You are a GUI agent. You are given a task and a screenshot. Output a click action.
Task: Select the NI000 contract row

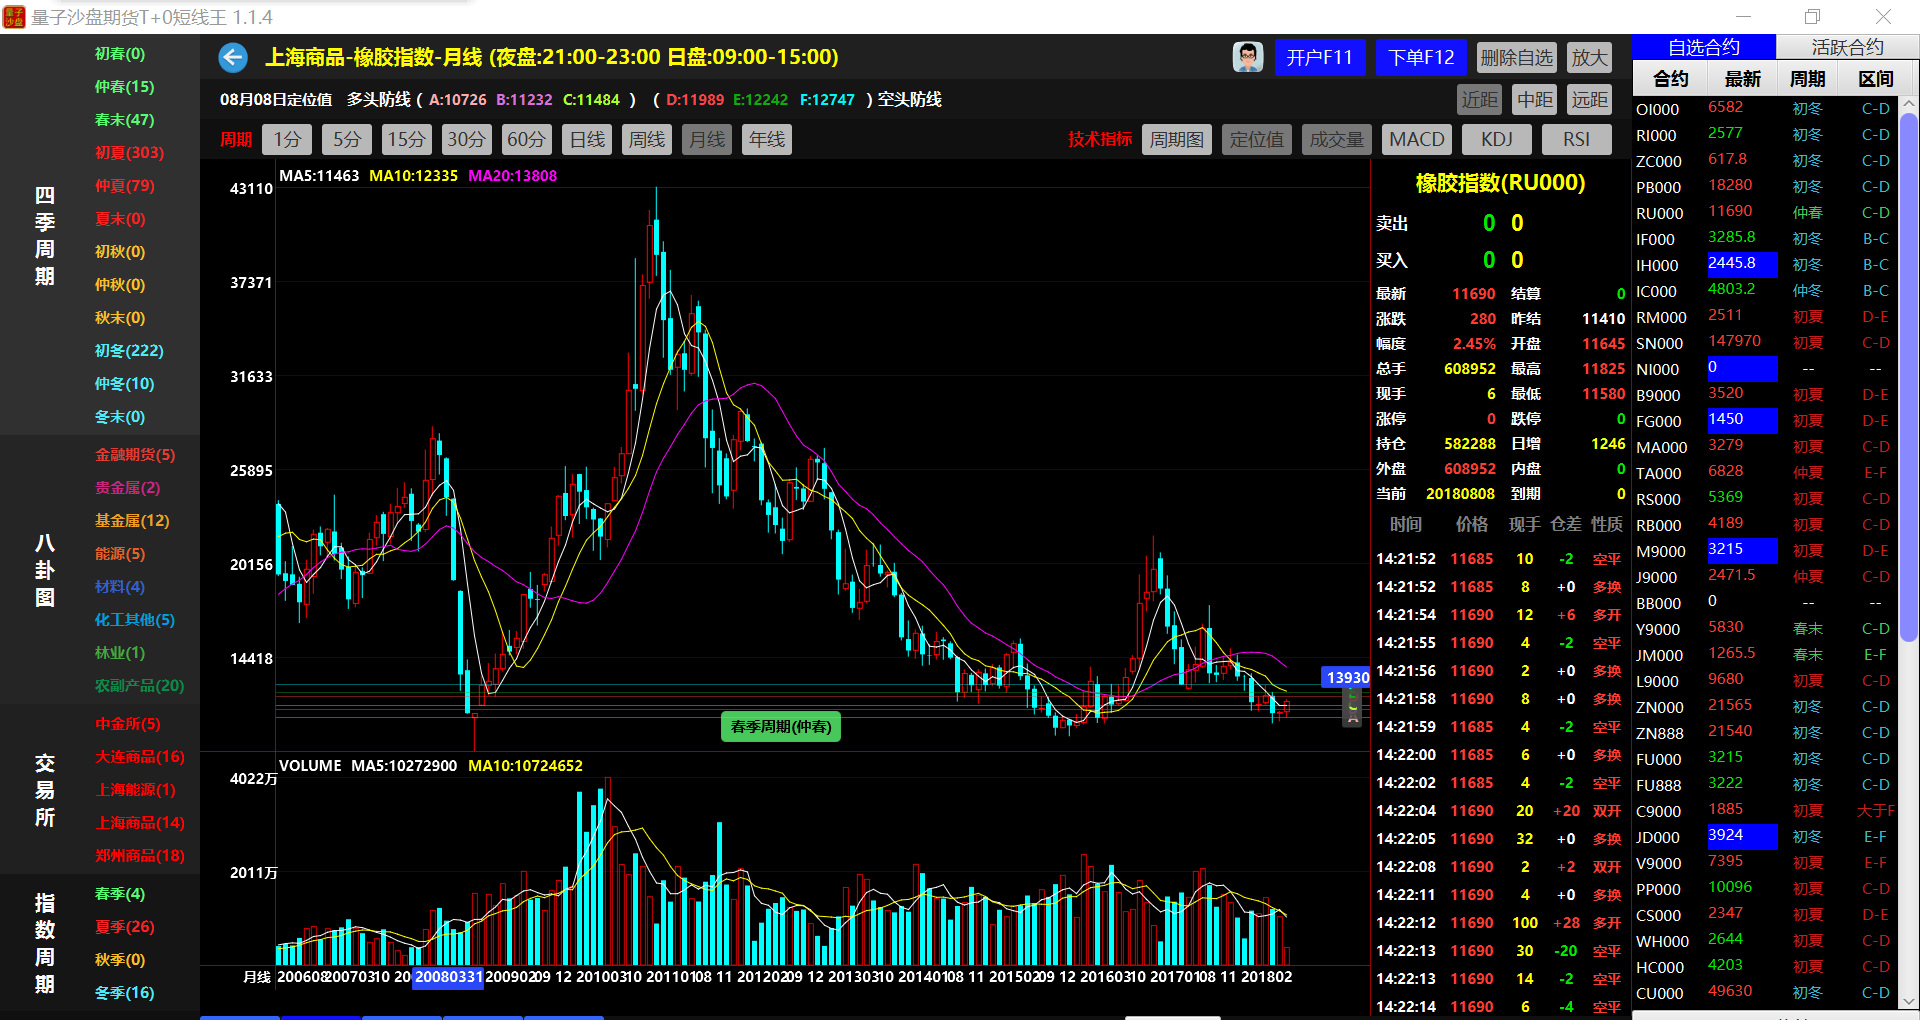pos(1766,368)
